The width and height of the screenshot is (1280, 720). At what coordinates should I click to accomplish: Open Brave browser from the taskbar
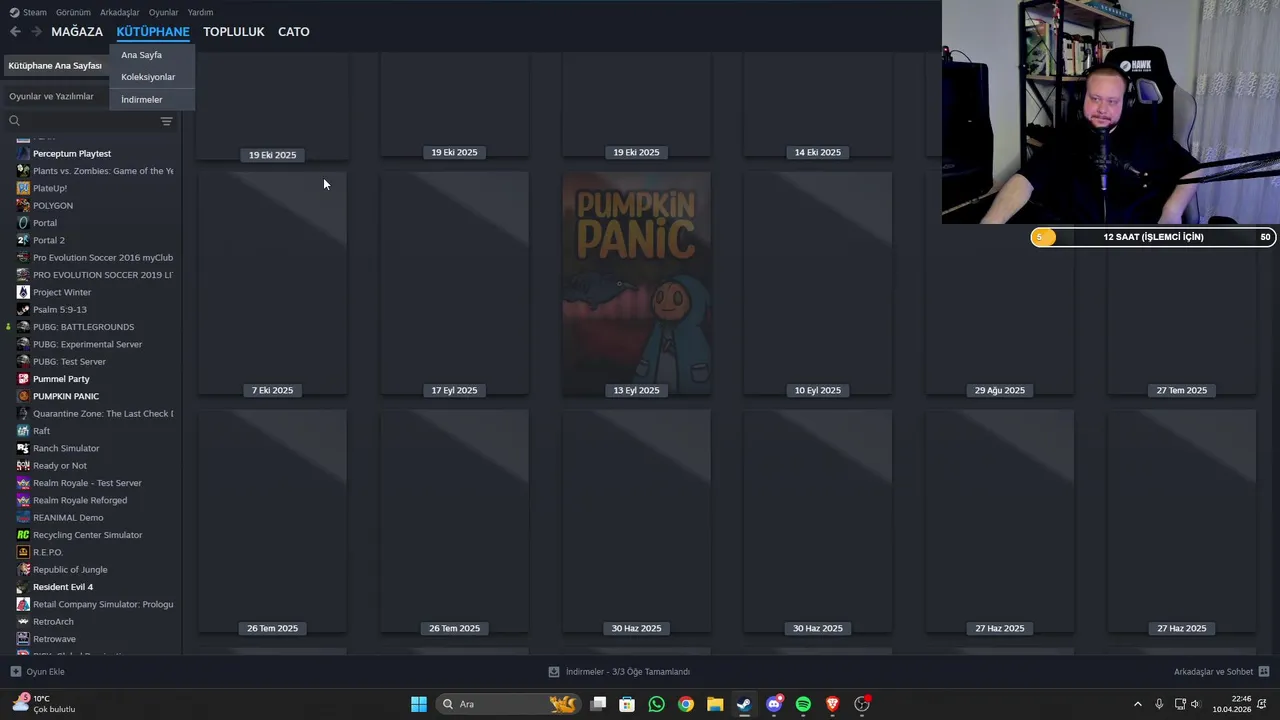point(832,704)
